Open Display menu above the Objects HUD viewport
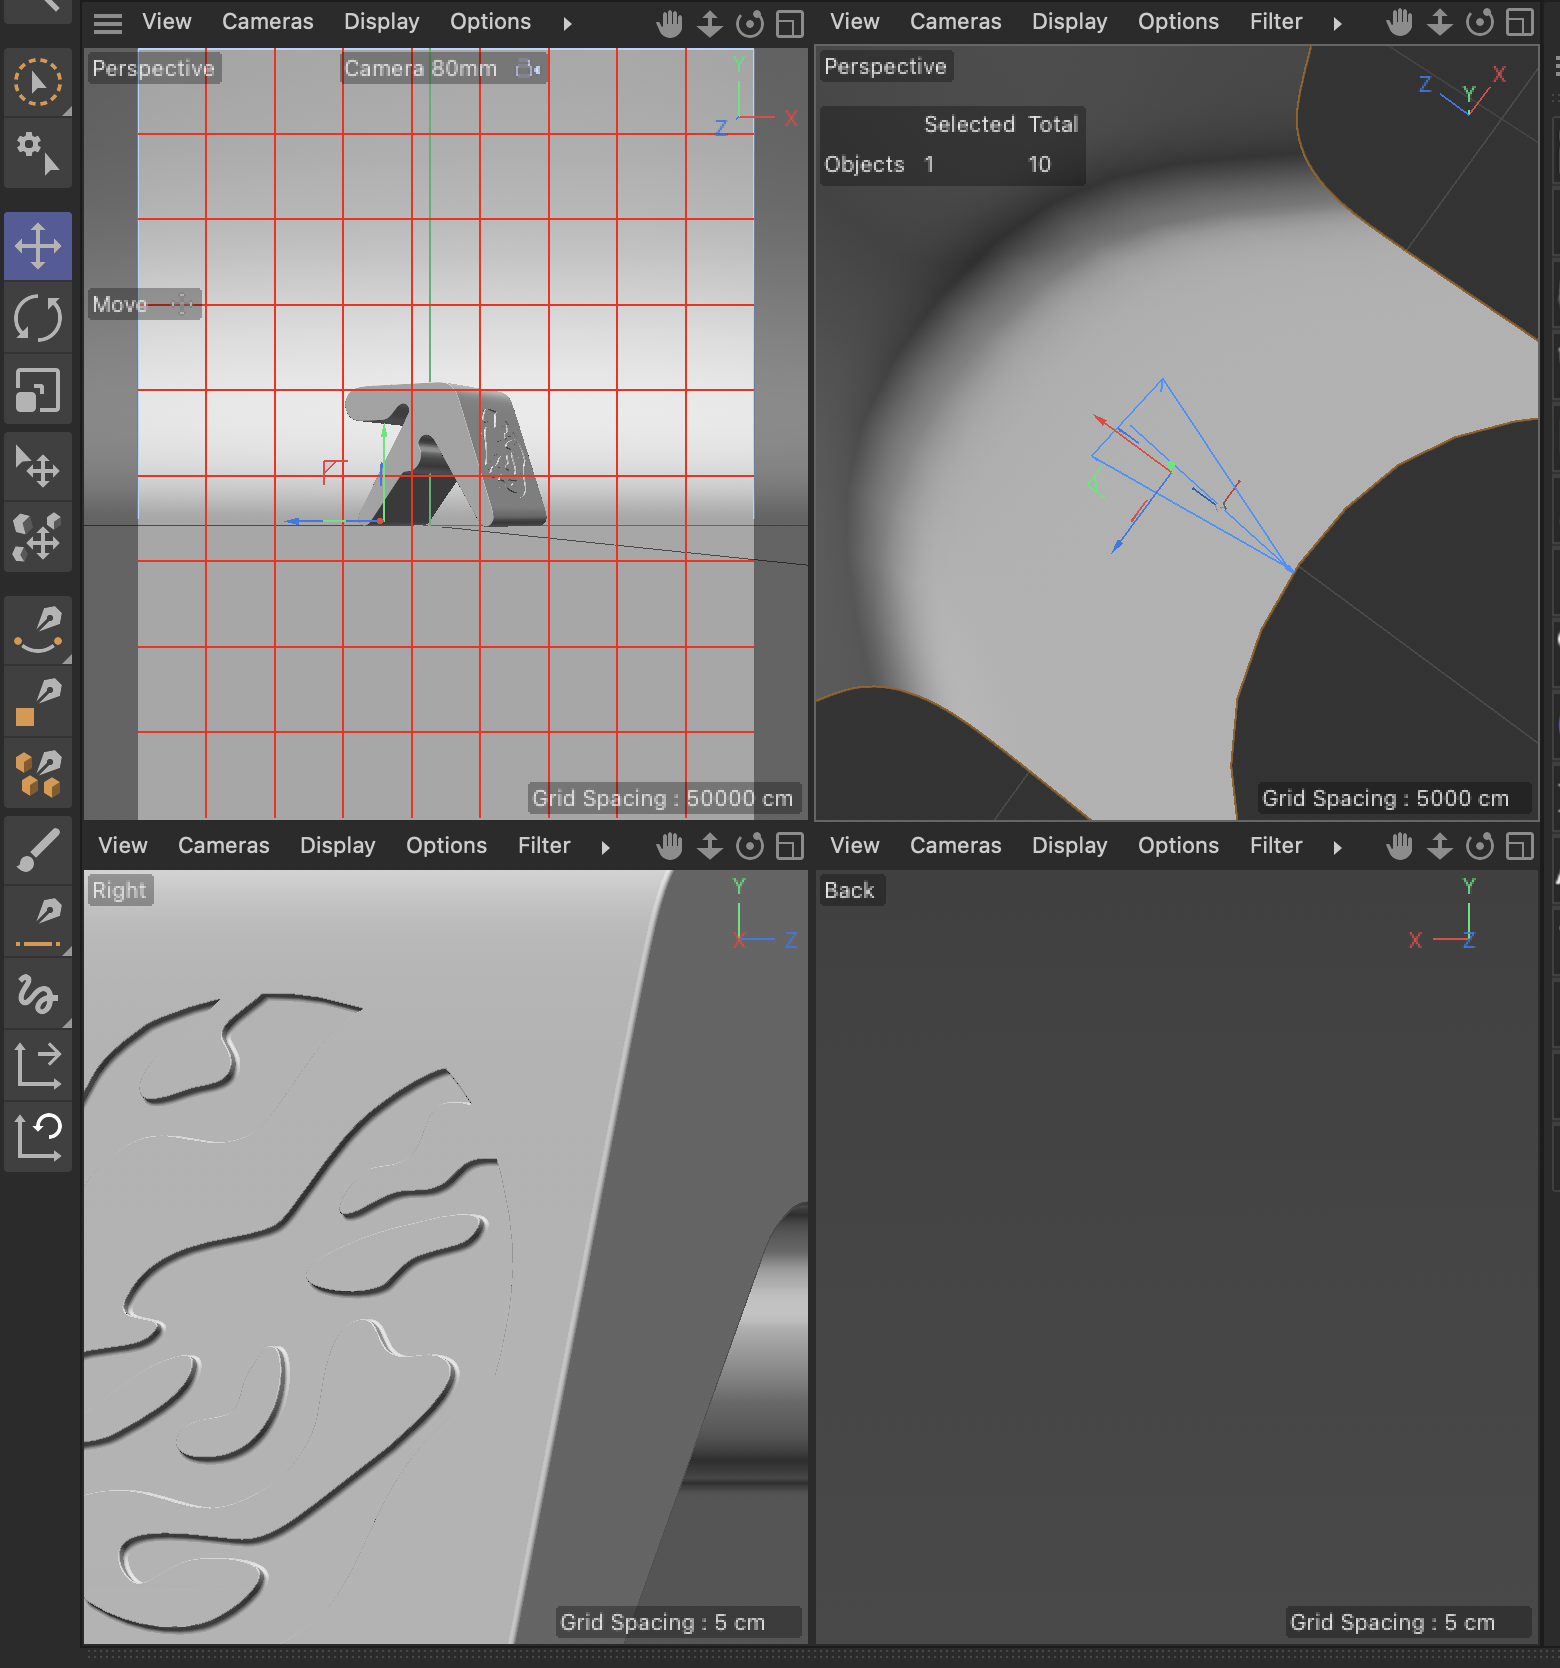Viewport: 1560px width, 1668px height. 1070,21
